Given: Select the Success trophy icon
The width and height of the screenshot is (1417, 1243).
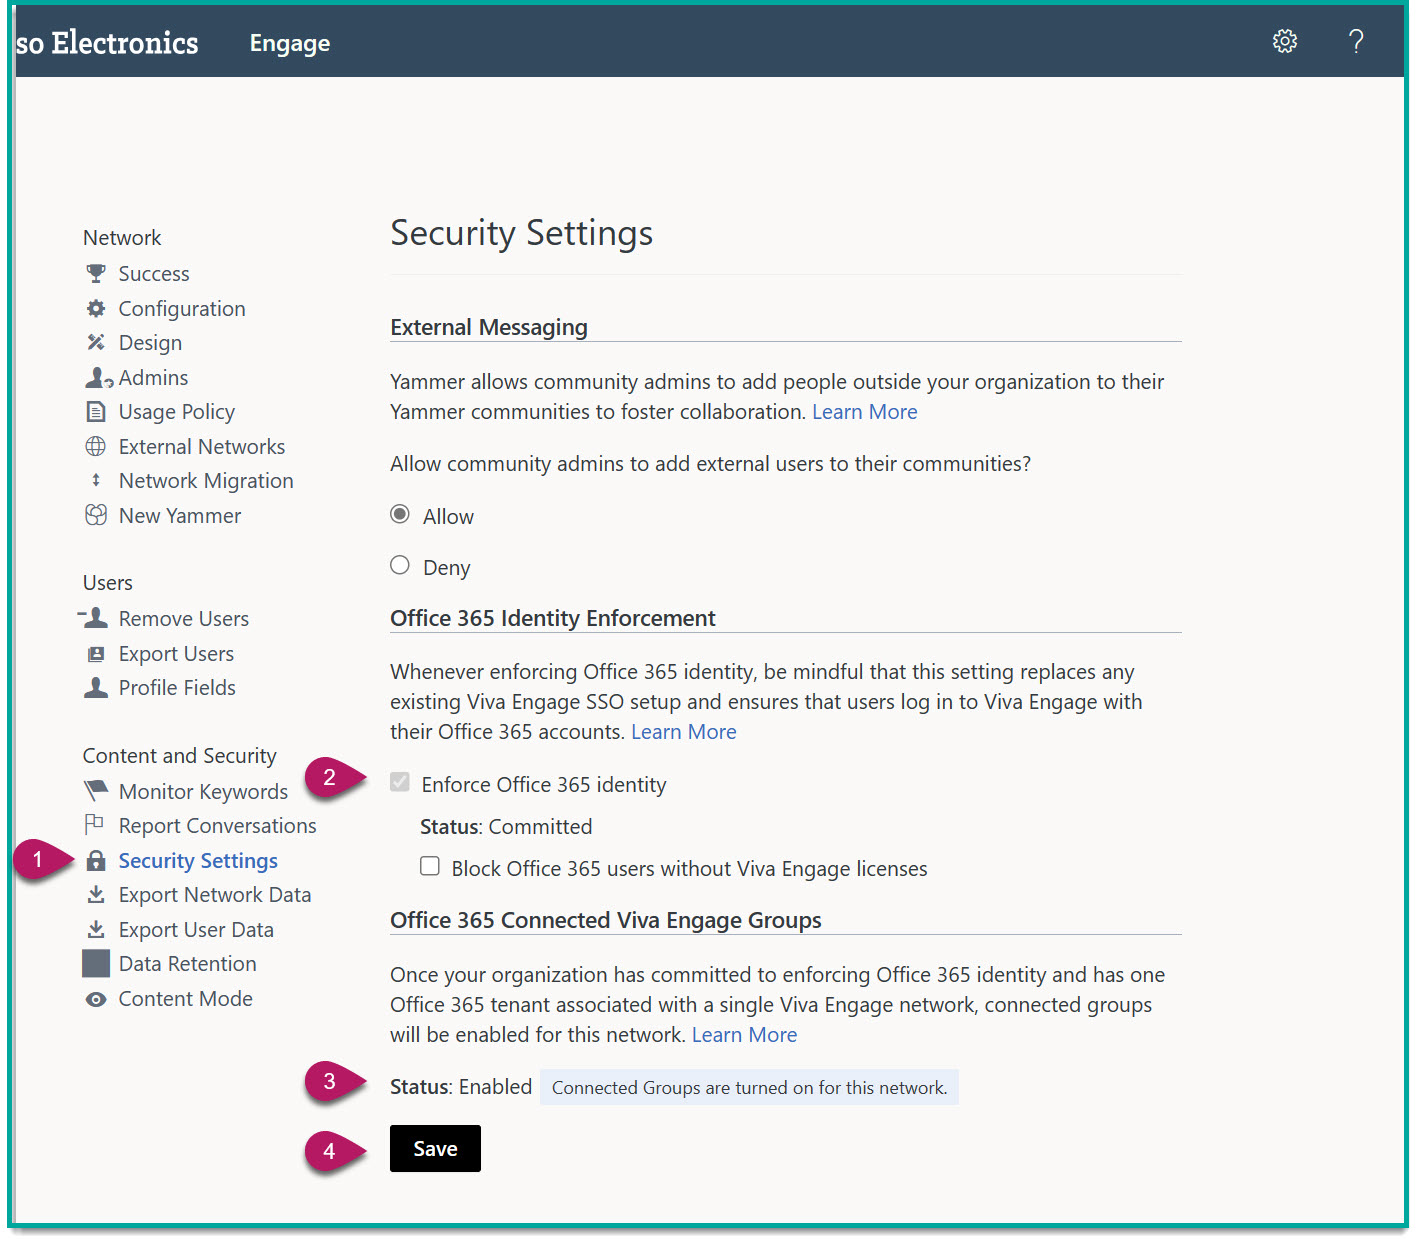Looking at the screenshot, I should pyautogui.click(x=96, y=272).
